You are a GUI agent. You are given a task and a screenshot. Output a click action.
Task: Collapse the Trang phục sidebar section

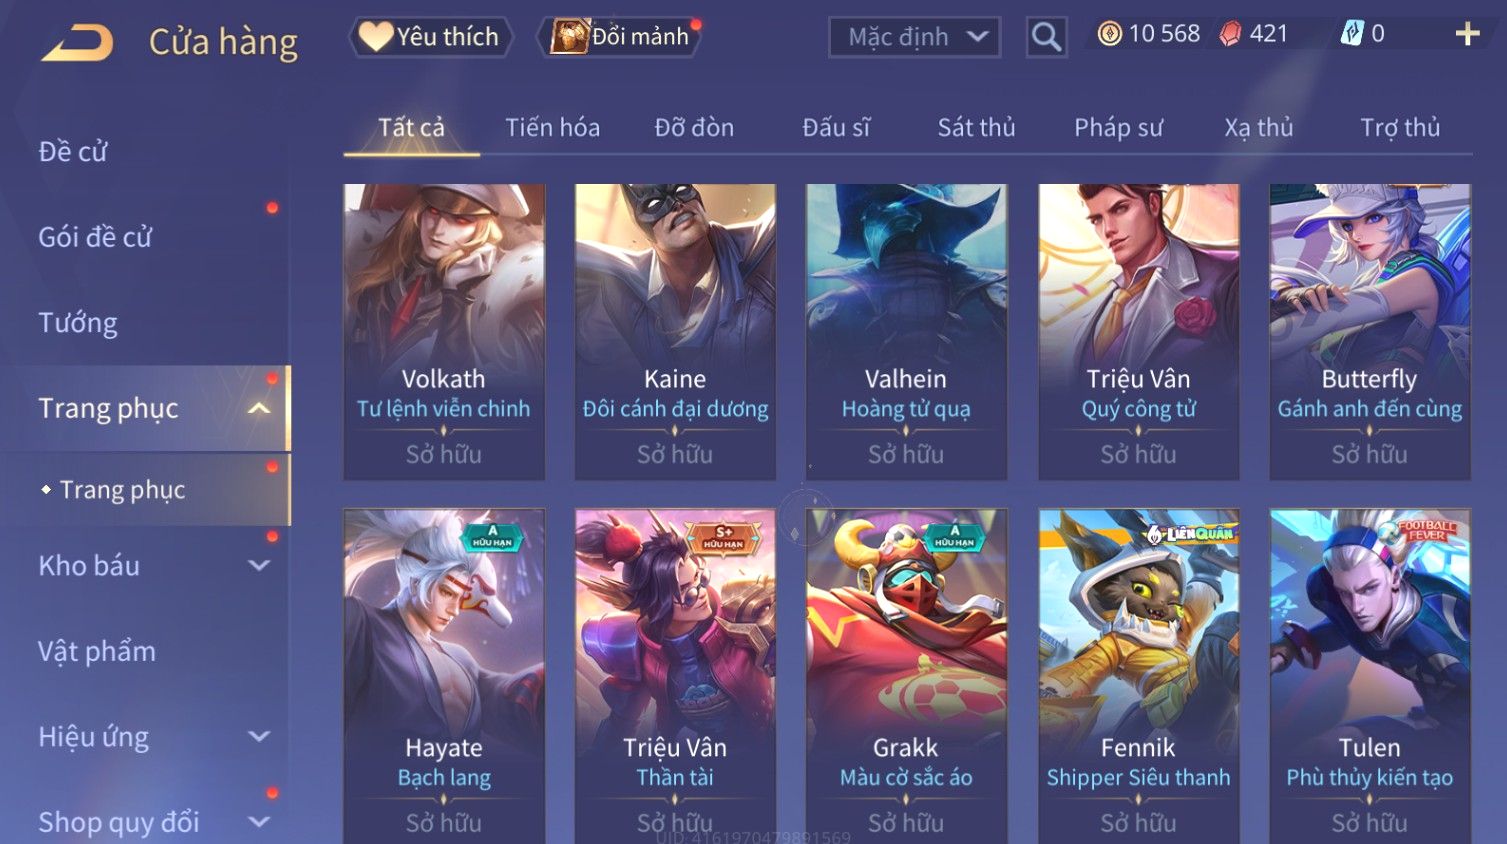259,408
